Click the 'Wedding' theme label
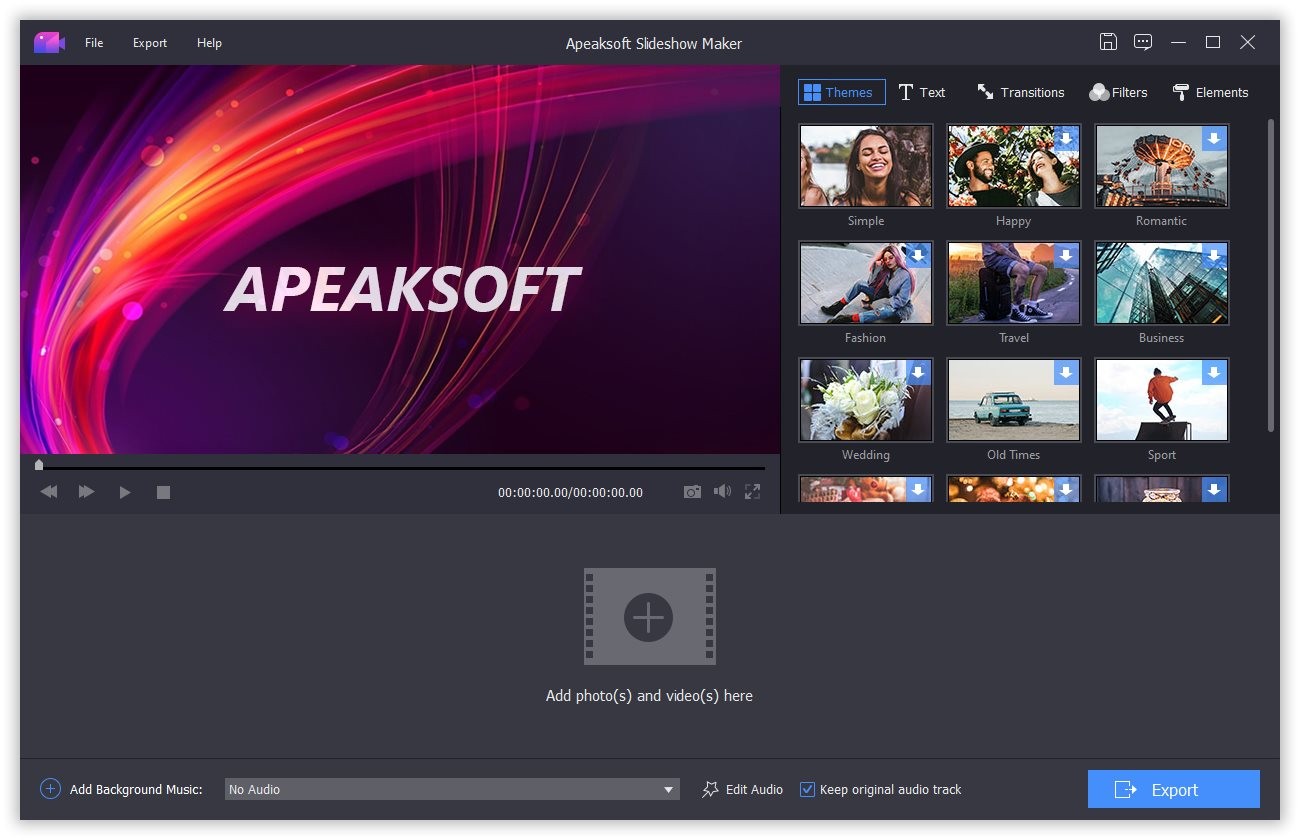 coord(866,455)
